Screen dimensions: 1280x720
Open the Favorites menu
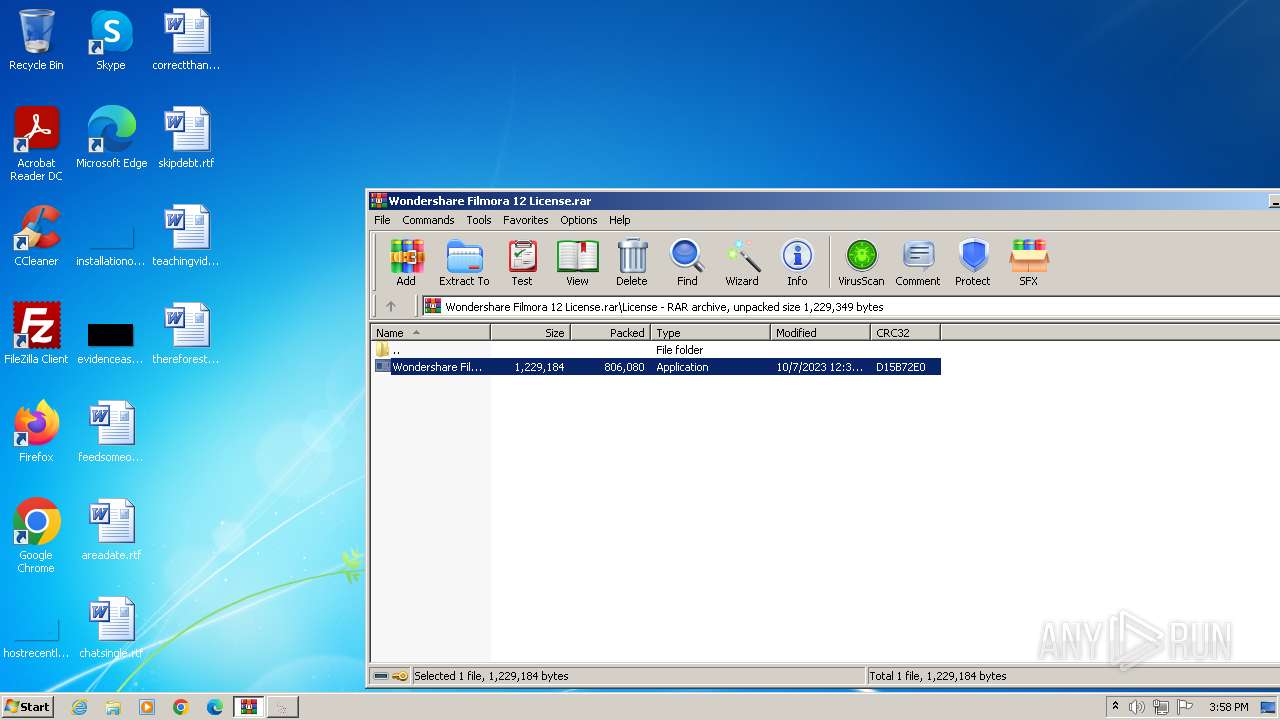tap(525, 220)
